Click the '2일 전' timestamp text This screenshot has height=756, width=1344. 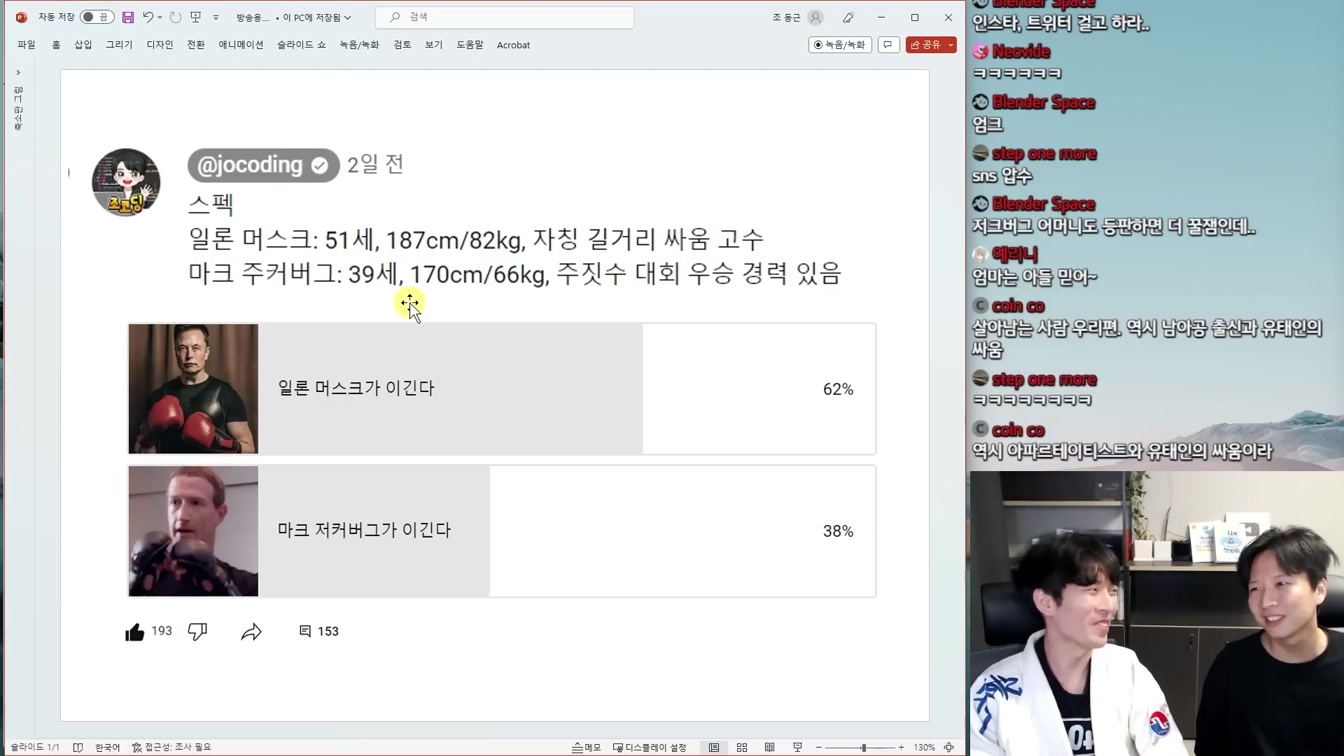click(375, 165)
